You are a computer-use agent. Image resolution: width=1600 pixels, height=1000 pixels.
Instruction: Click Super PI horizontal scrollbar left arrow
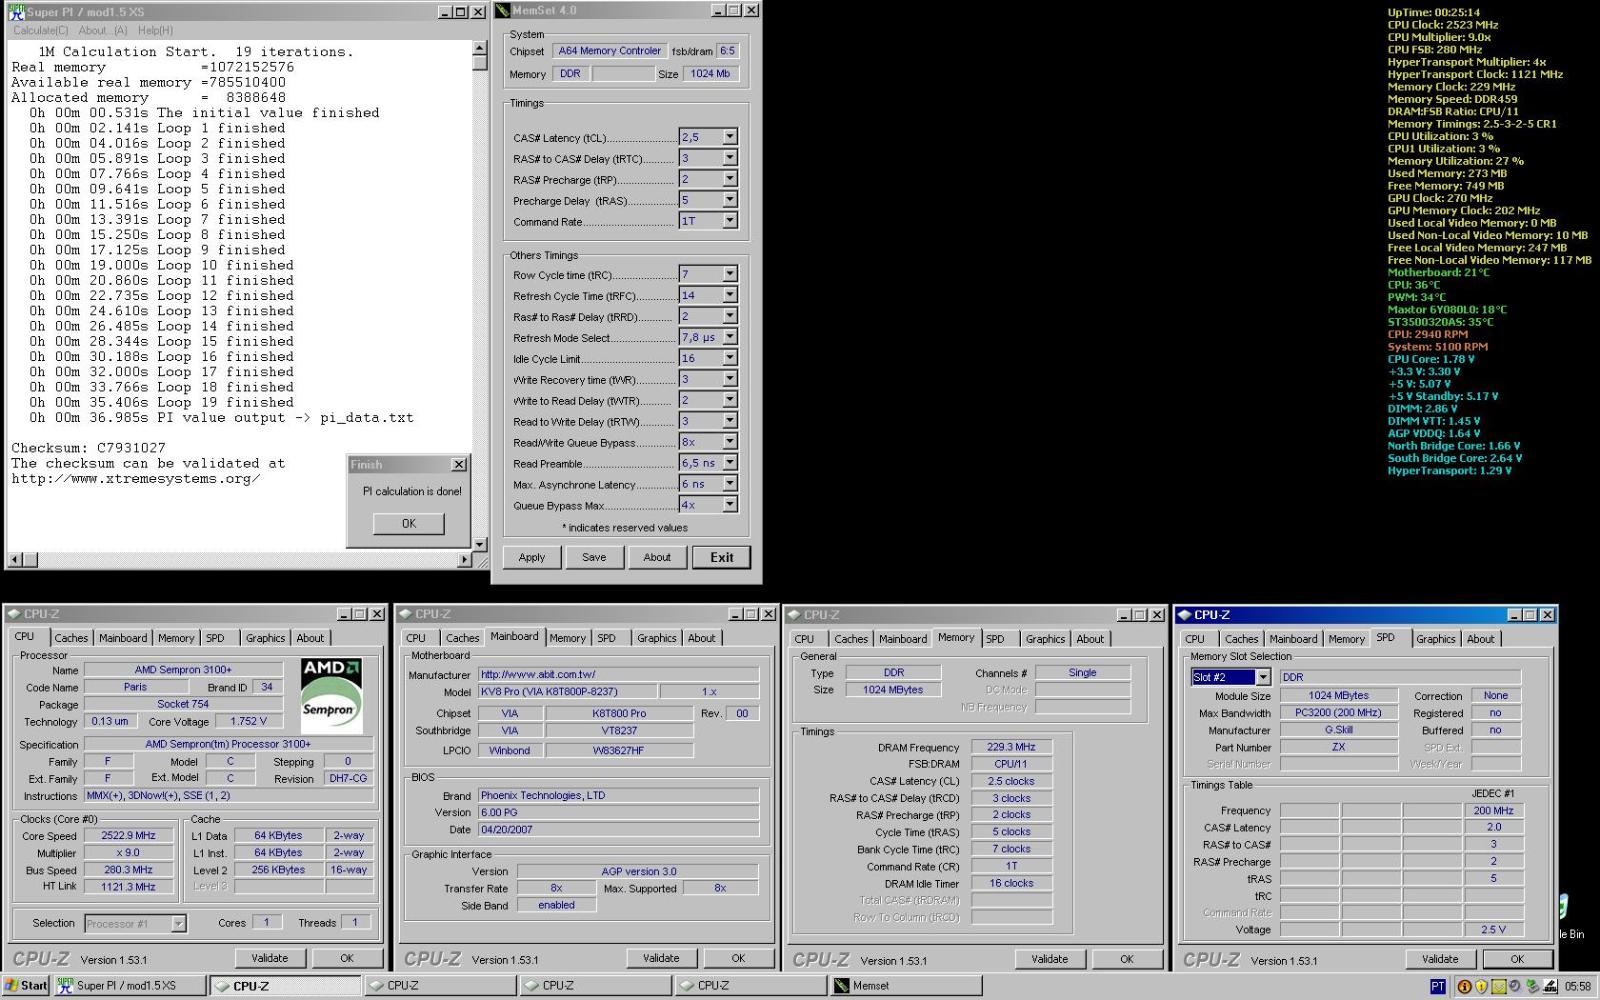[x=15, y=560]
